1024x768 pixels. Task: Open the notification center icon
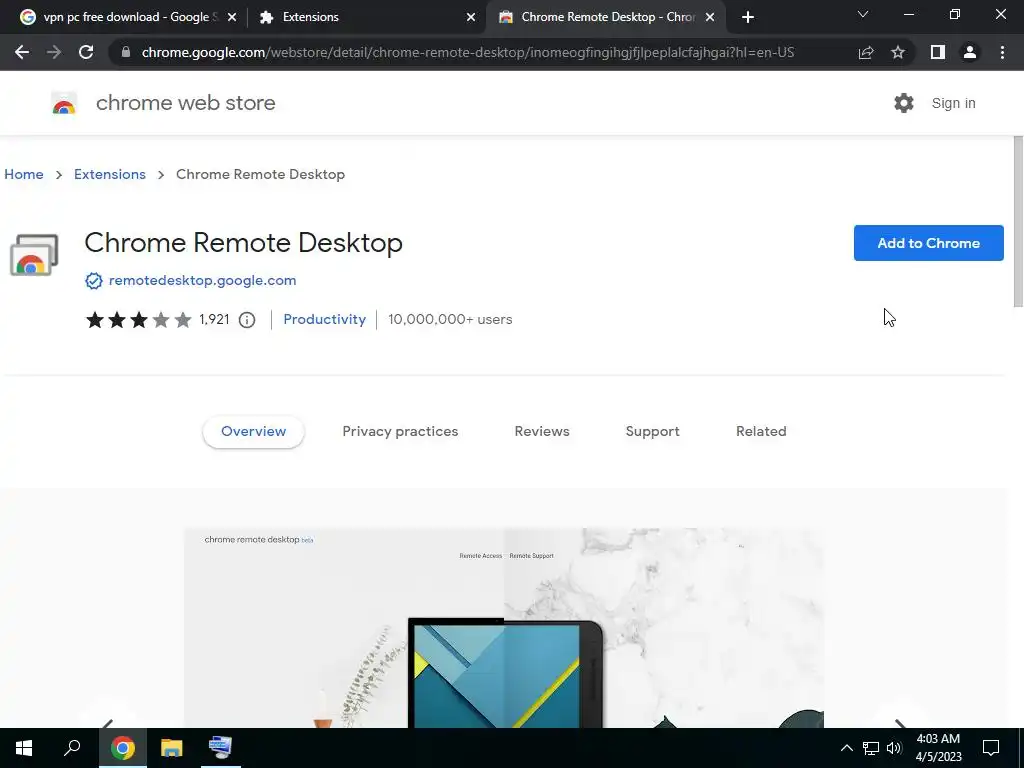(x=991, y=748)
